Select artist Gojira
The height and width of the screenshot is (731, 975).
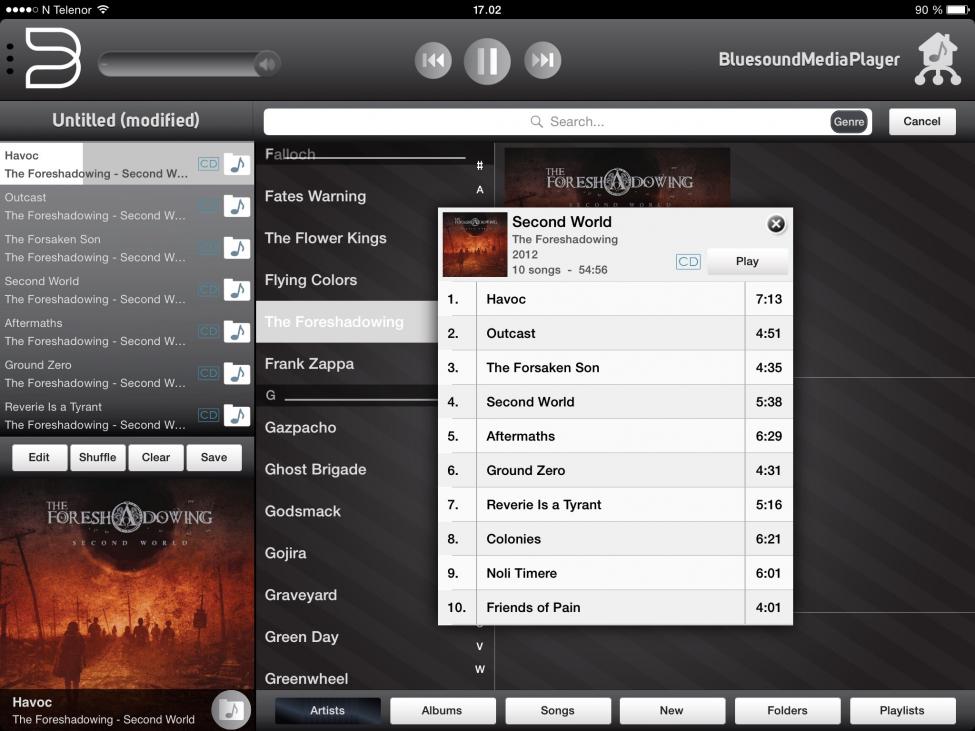[x=285, y=553]
